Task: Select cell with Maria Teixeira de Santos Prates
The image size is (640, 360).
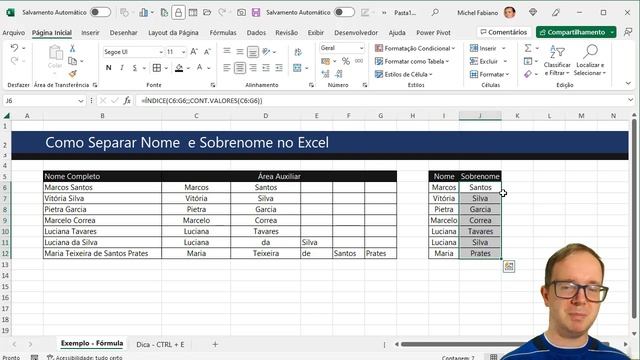Action: pyautogui.click(x=102, y=253)
